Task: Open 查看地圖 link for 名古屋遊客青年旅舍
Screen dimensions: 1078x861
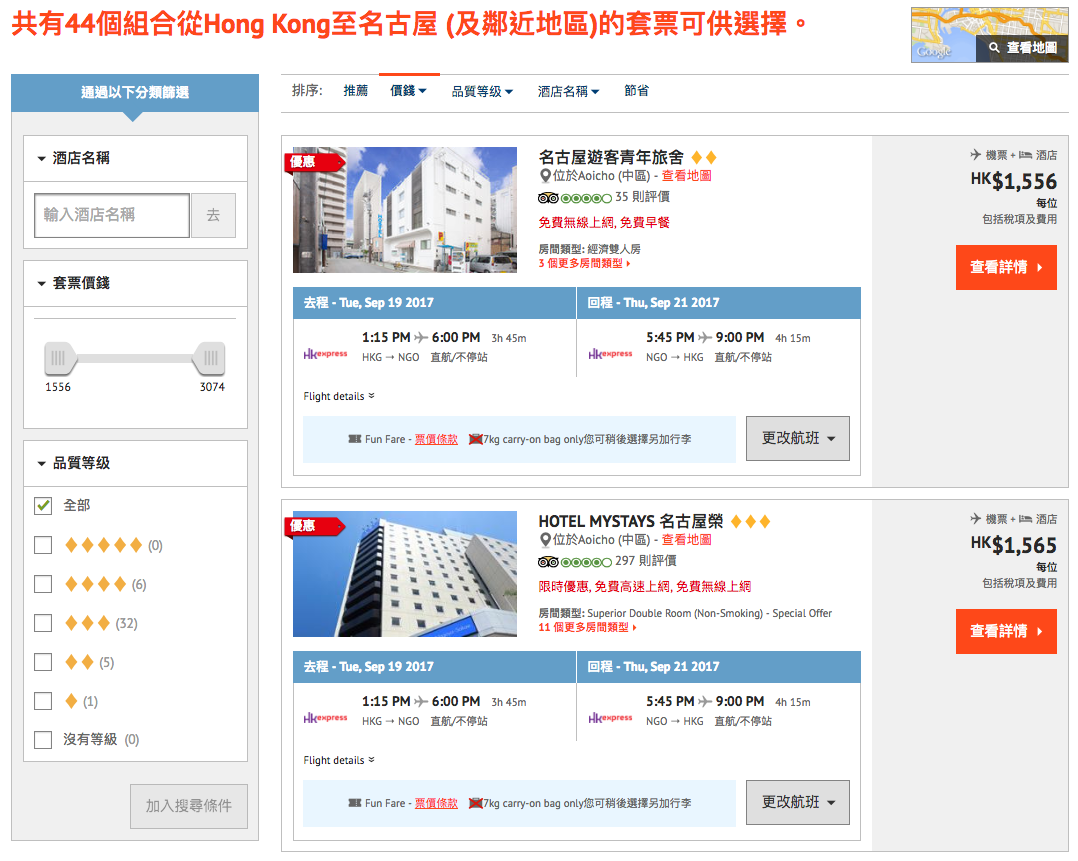Action: click(686, 176)
